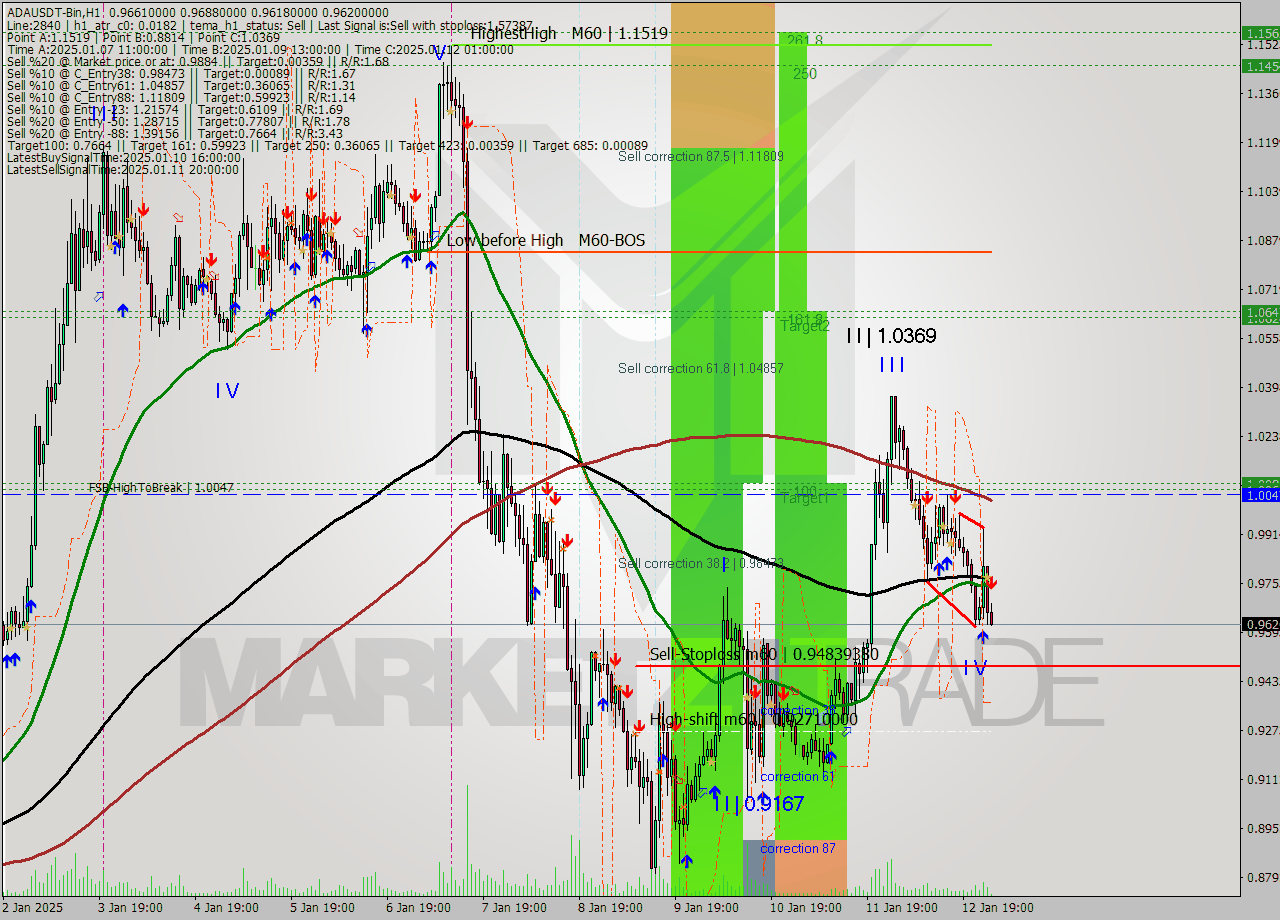The image size is (1280, 920).
Task: Click the '2 Jan 2025' time axis label
Action: click(x=32, y=908)
